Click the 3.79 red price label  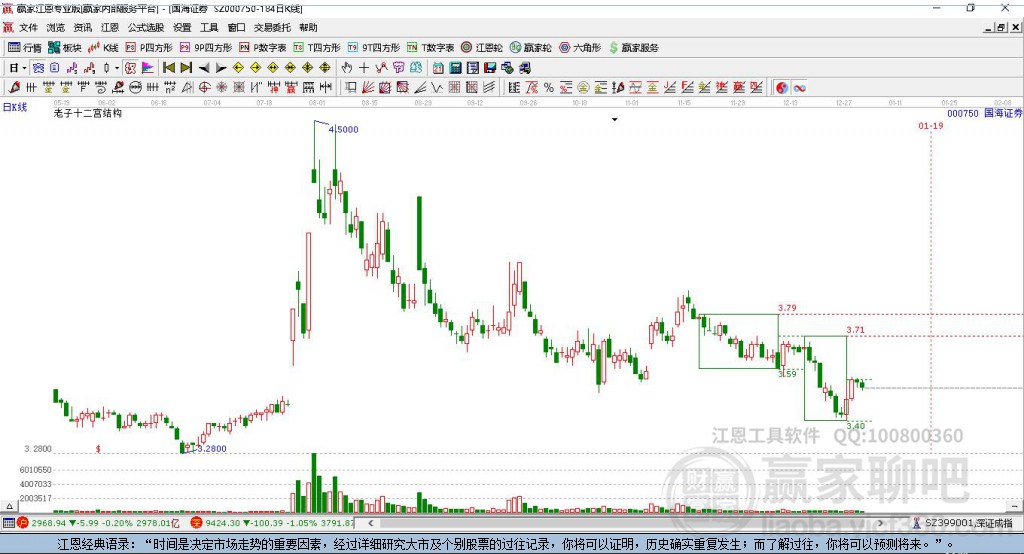tap(787, 308)
